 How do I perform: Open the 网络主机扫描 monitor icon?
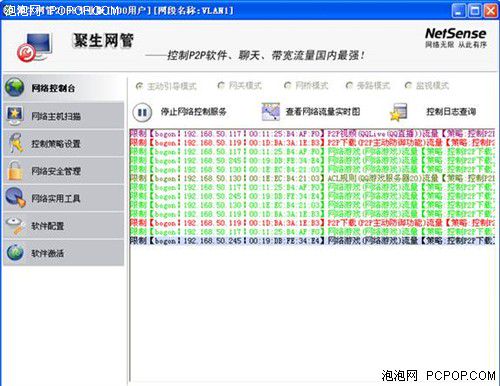point(14,115)
